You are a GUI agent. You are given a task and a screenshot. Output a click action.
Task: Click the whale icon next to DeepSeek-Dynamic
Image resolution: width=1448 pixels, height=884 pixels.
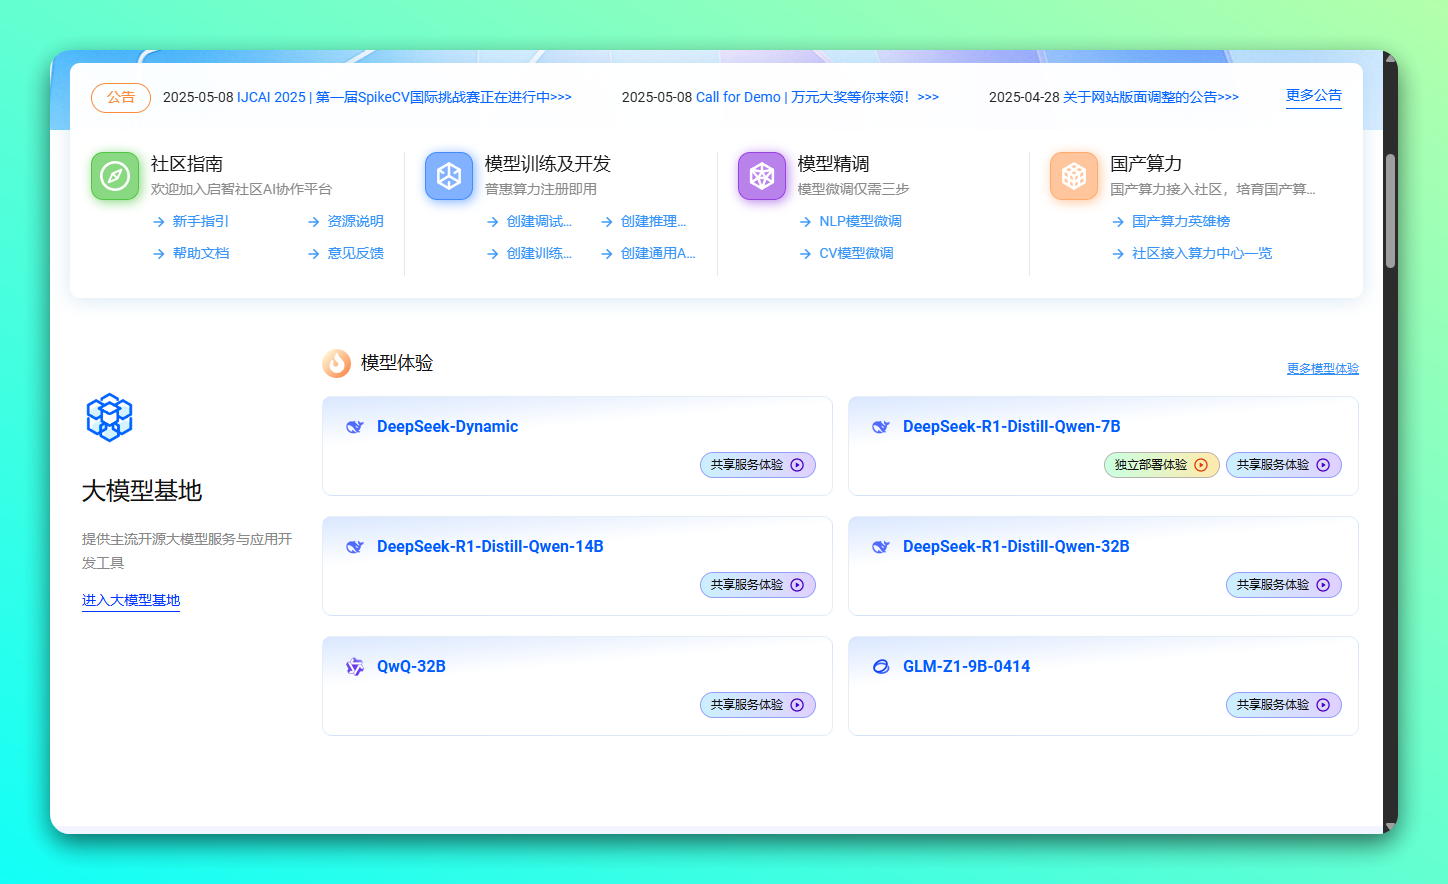pyautogui.click(x=354, y=427)
